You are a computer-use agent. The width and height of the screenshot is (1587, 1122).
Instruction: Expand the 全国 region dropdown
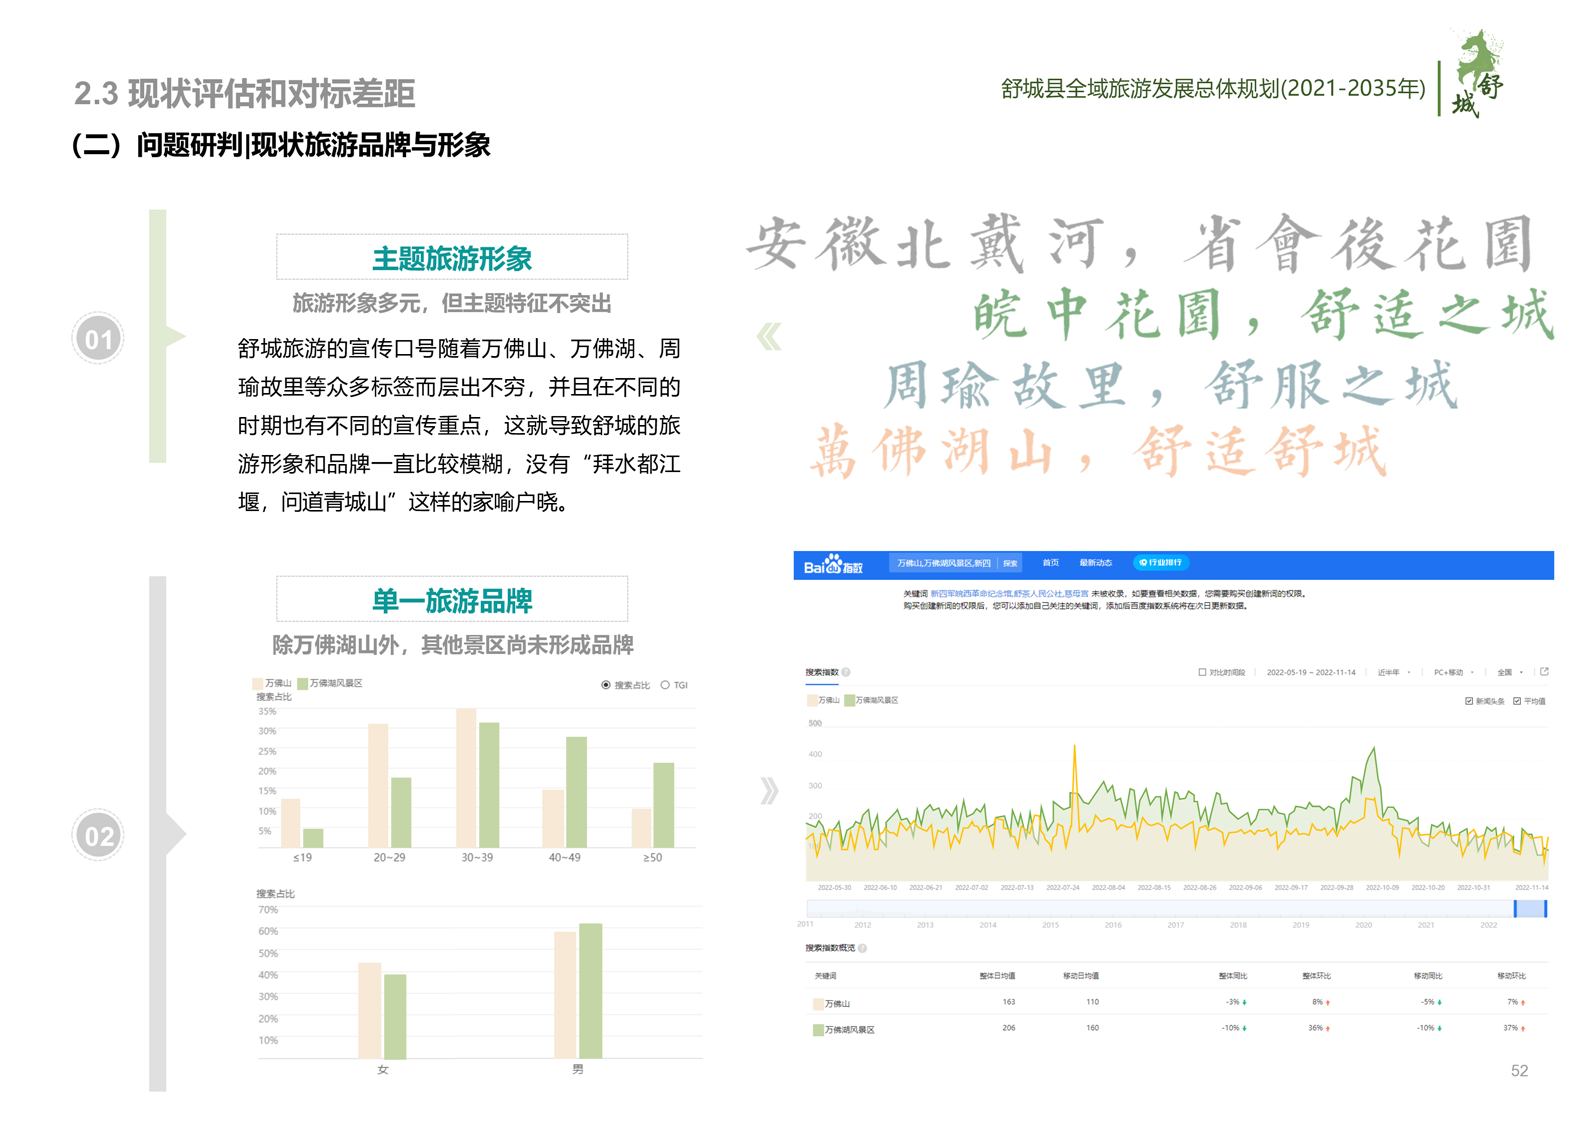(1509, 672)
